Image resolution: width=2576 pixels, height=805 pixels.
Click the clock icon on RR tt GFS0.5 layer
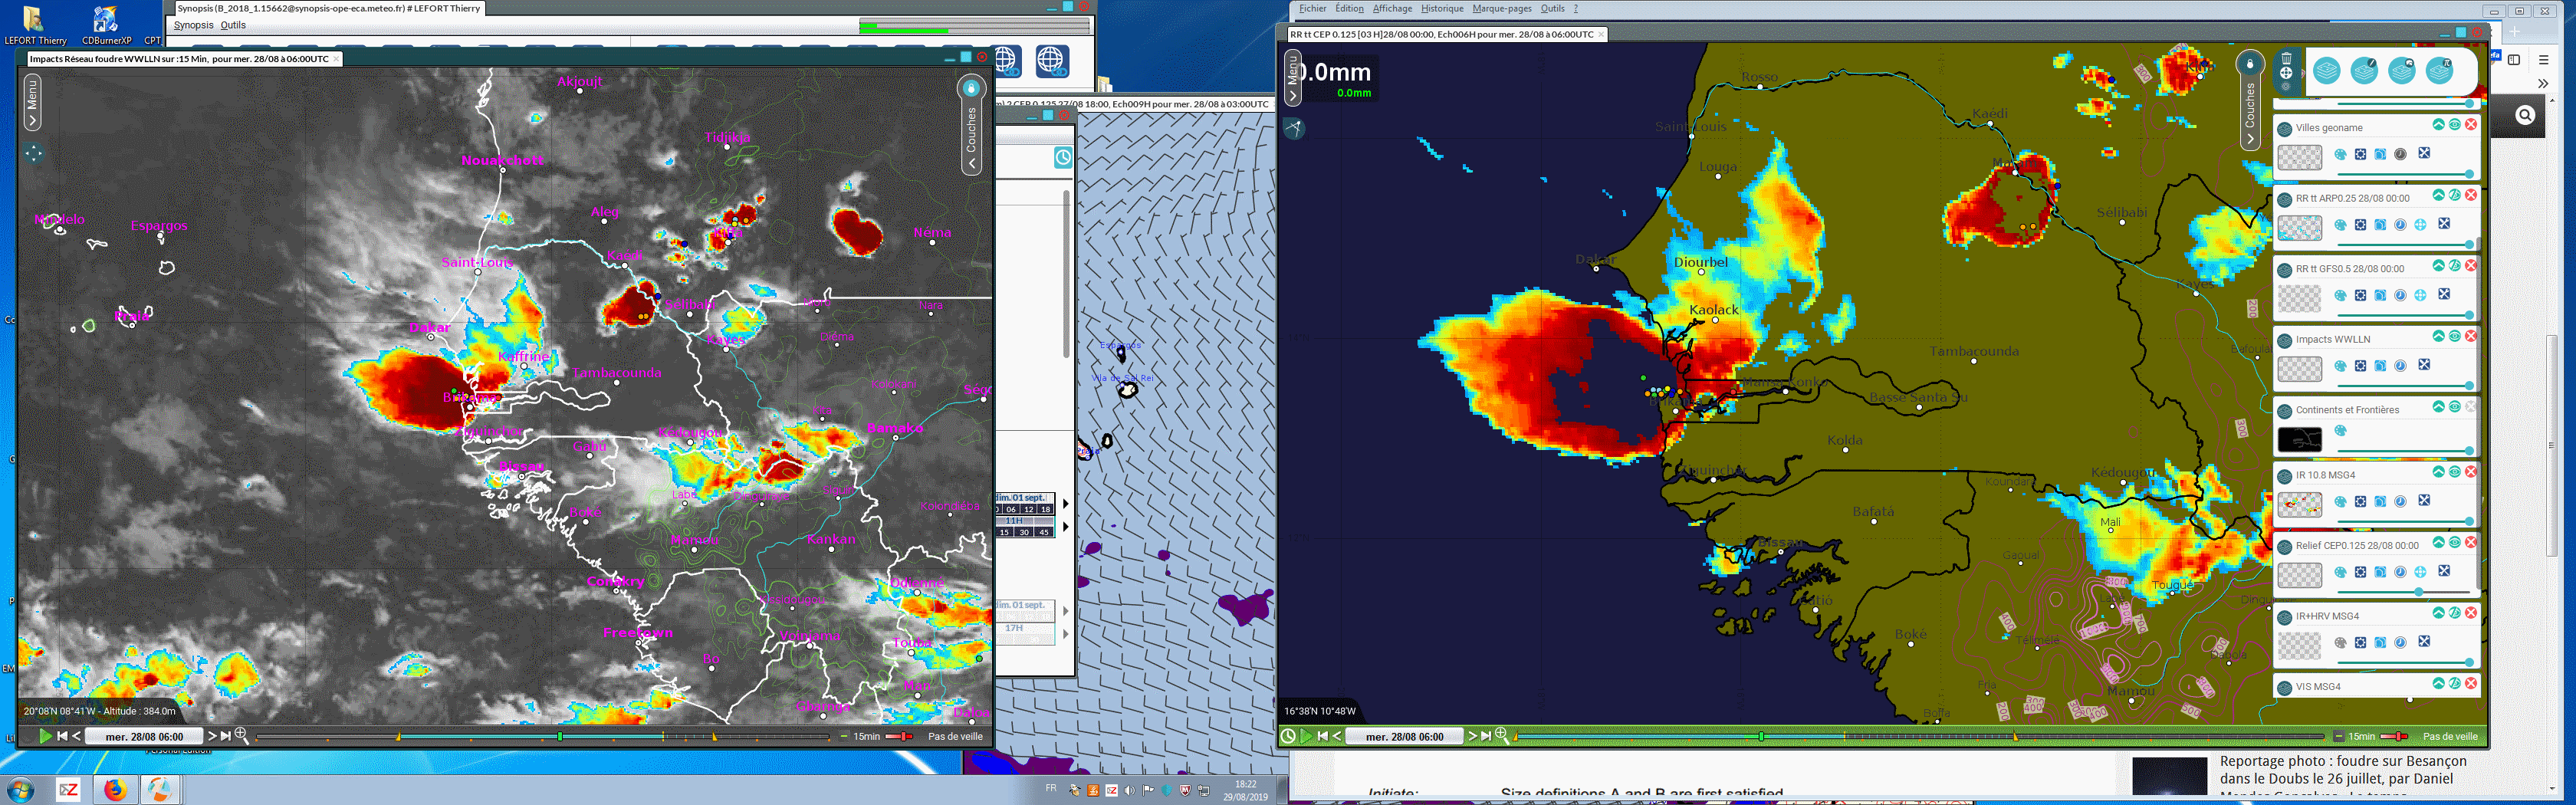[x=2401, y=295]
